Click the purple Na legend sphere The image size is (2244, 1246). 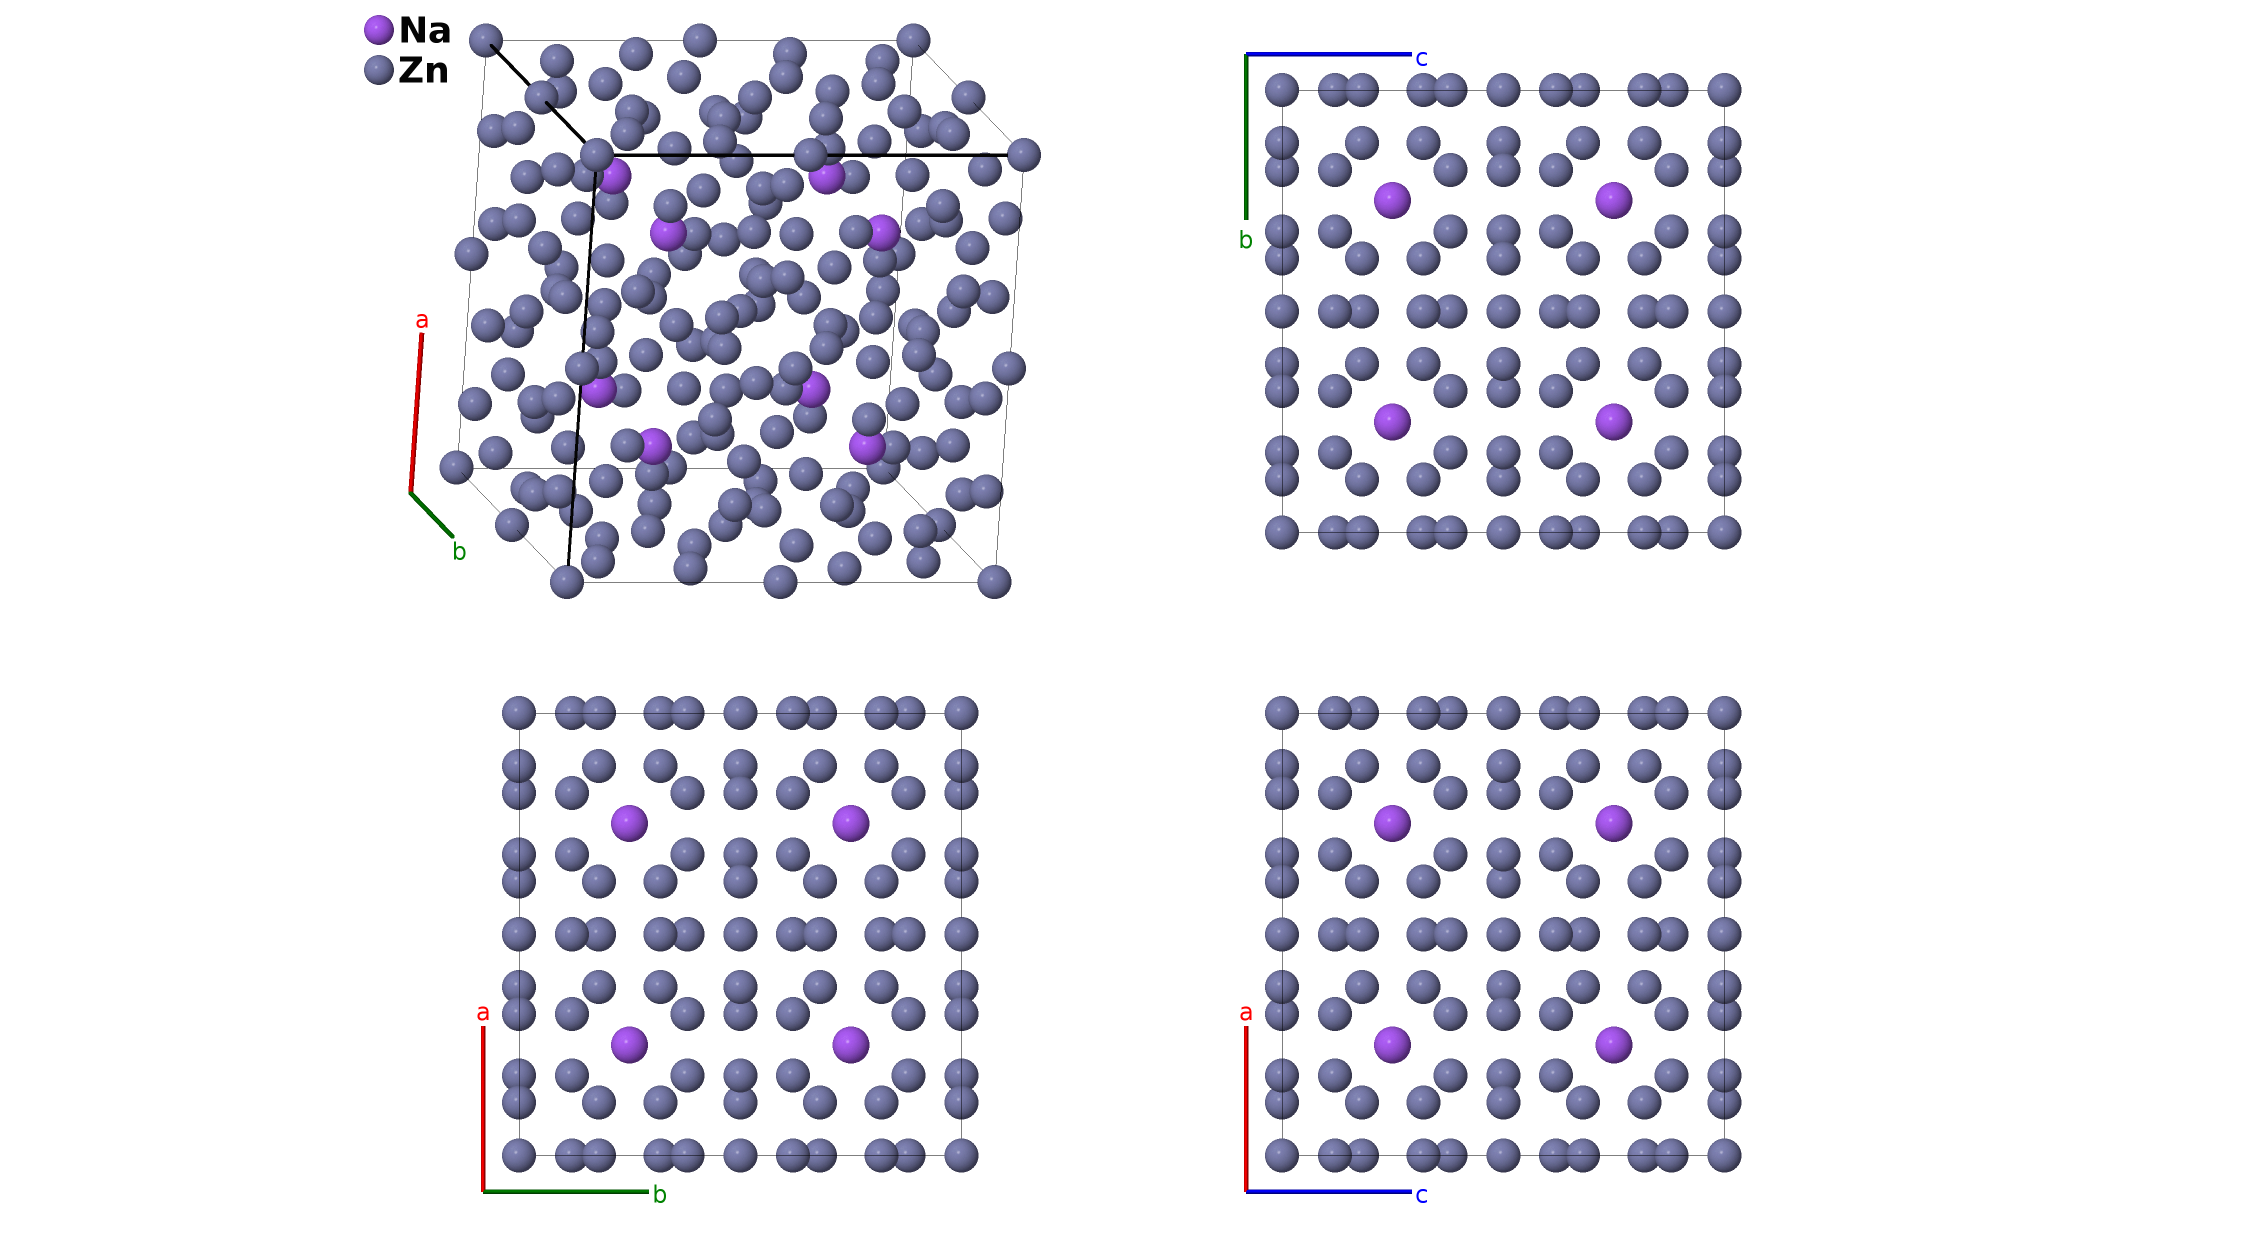pyautogui.click(x=378, y=30)
